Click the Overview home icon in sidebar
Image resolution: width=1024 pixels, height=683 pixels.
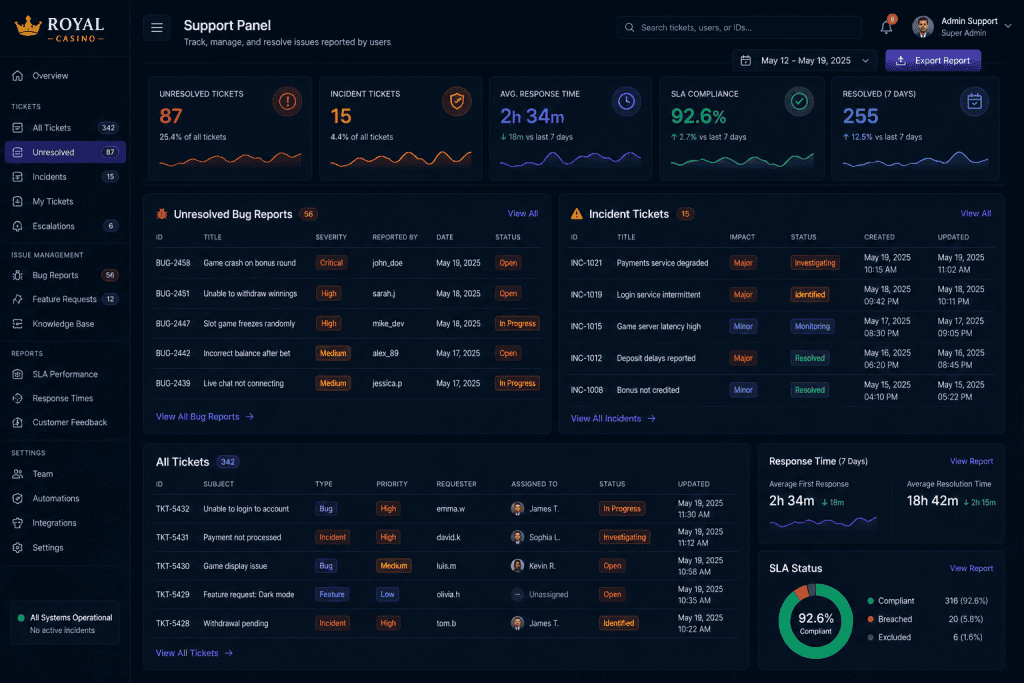18,76
